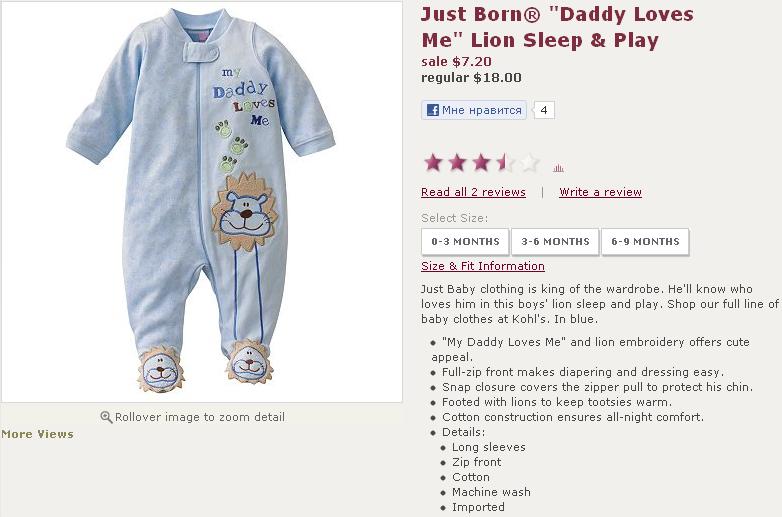The width and height of the screenshot is (782, 517).
Task: Click the magnifier icon beside Rollover image text
Action: tap(106, 417)
